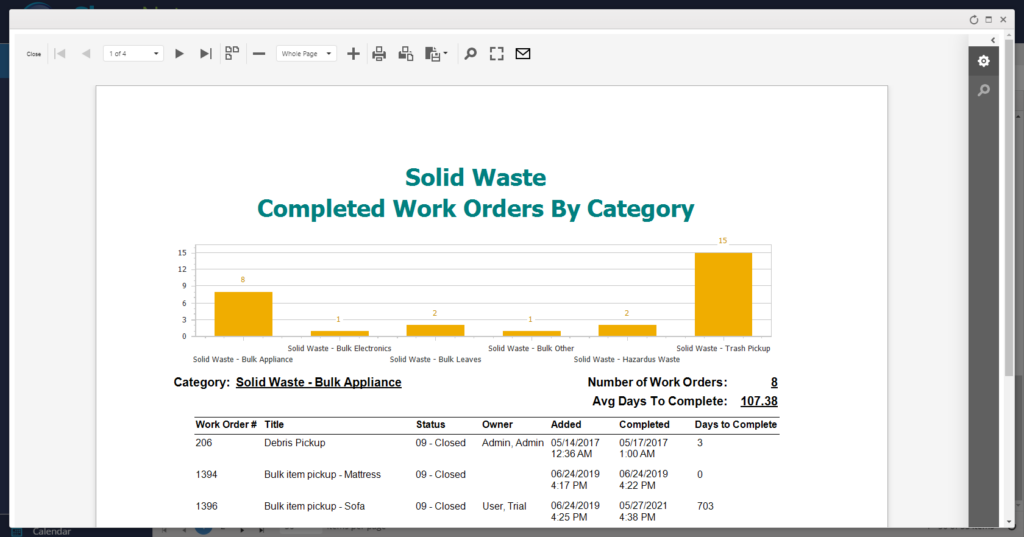
Task: Open the Whole Page zoom dropdown
Action: pos(306,54)
